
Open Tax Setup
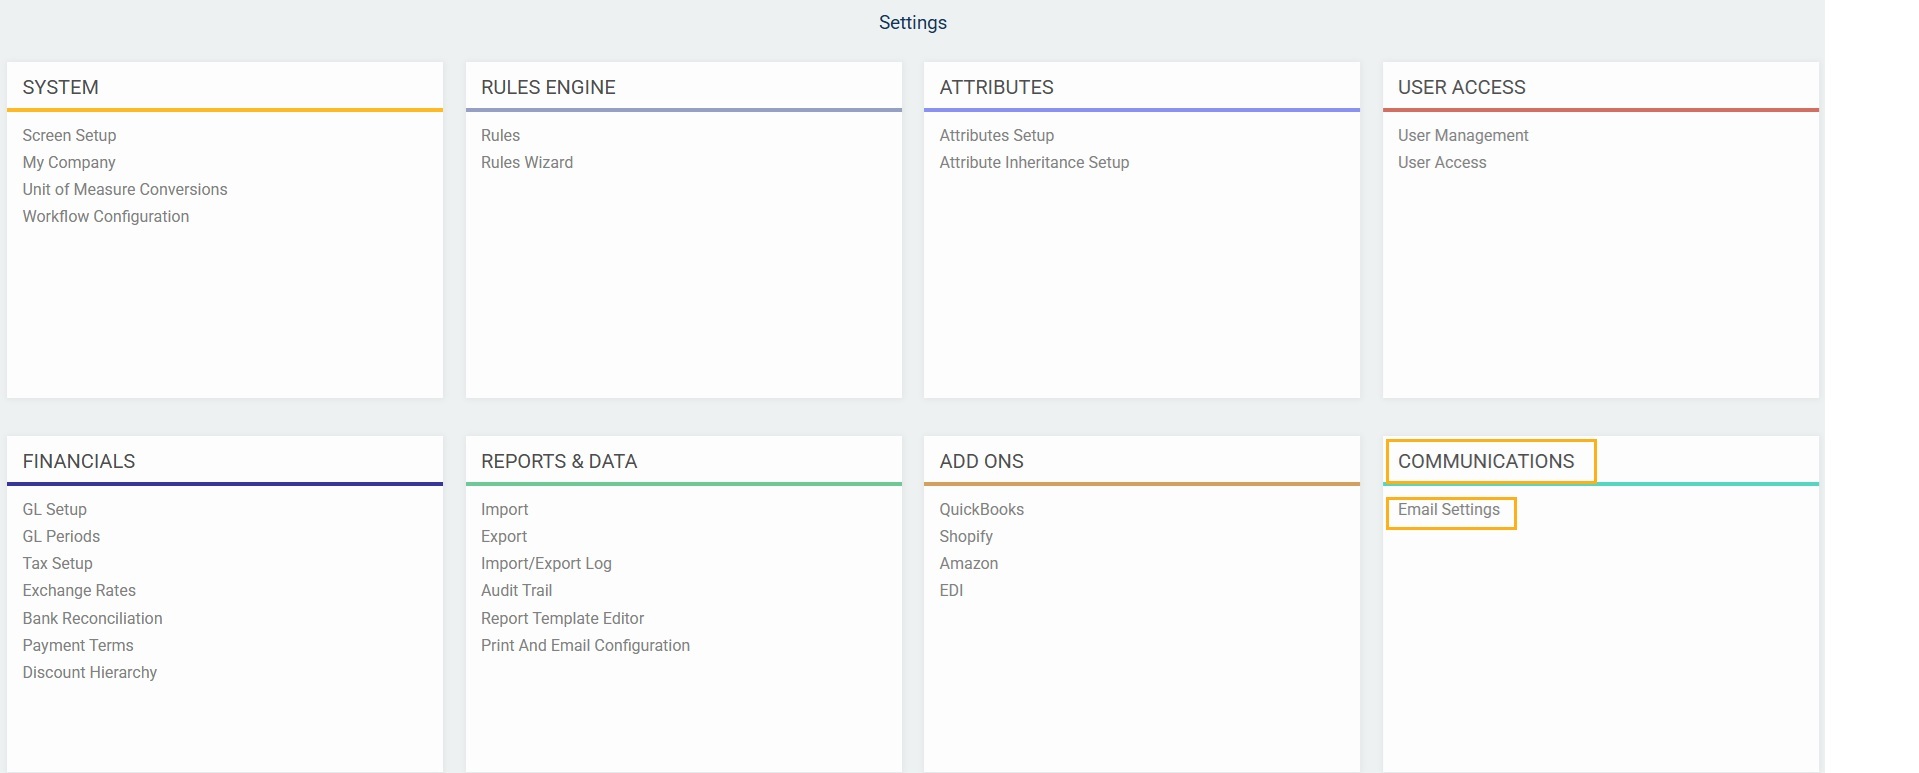pyautogui.click(x=57, y=563)
